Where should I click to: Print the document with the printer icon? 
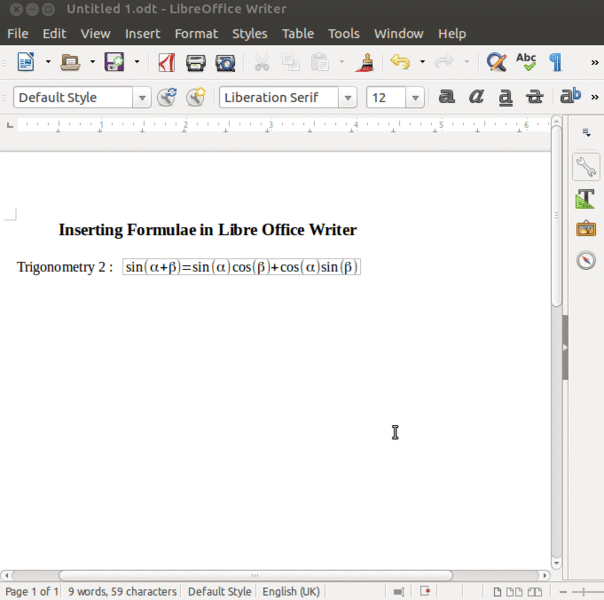[196, 62]
